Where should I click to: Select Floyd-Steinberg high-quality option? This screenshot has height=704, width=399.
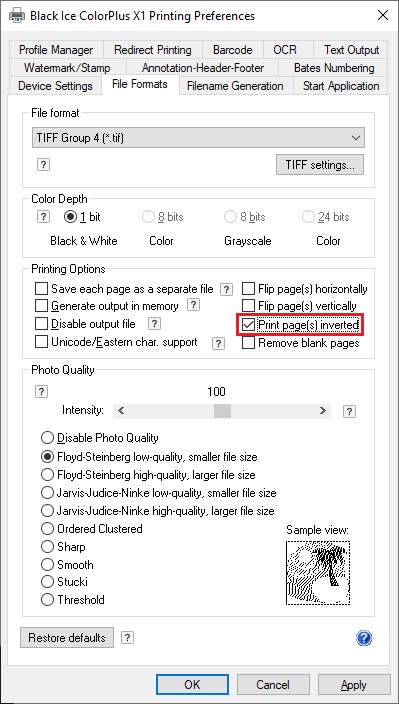tap(47, 475)
